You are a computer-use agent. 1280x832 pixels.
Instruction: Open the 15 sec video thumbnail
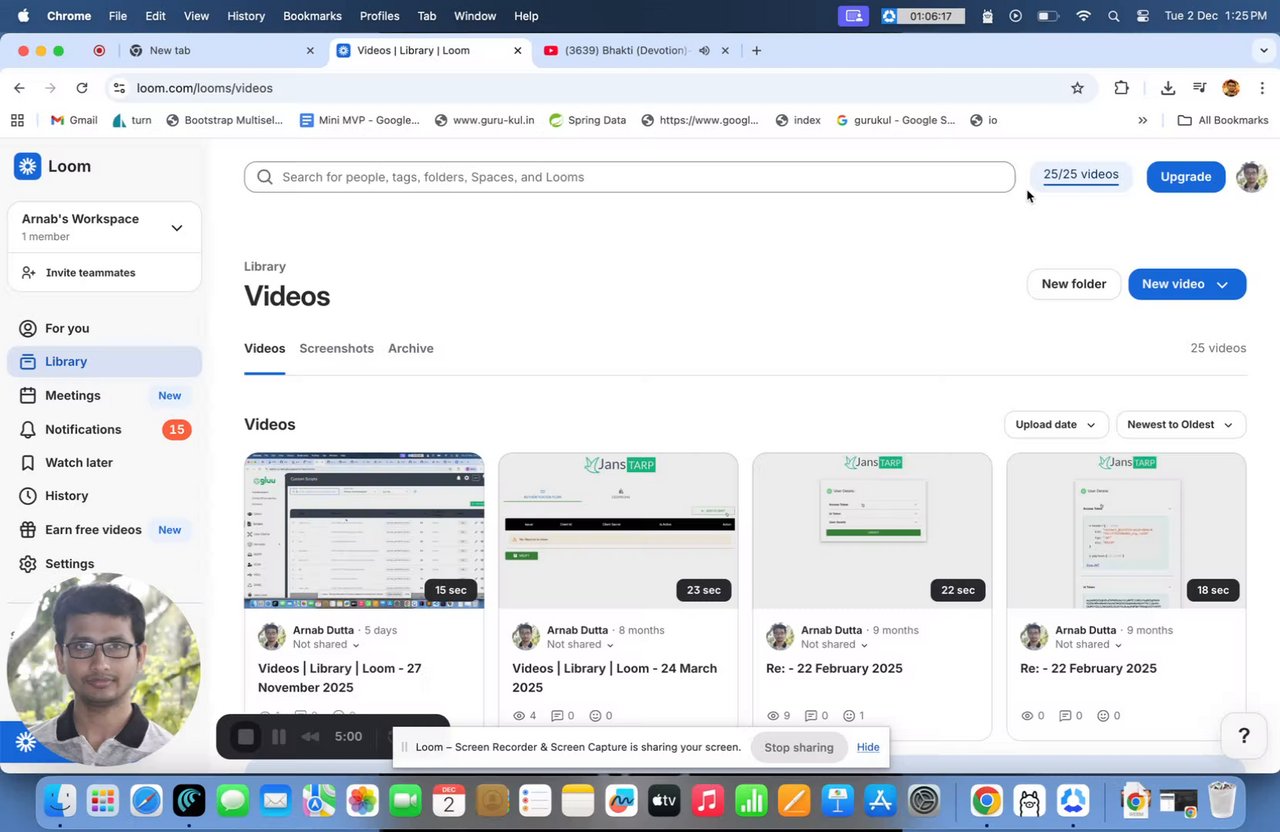click(x=364, y=530)
